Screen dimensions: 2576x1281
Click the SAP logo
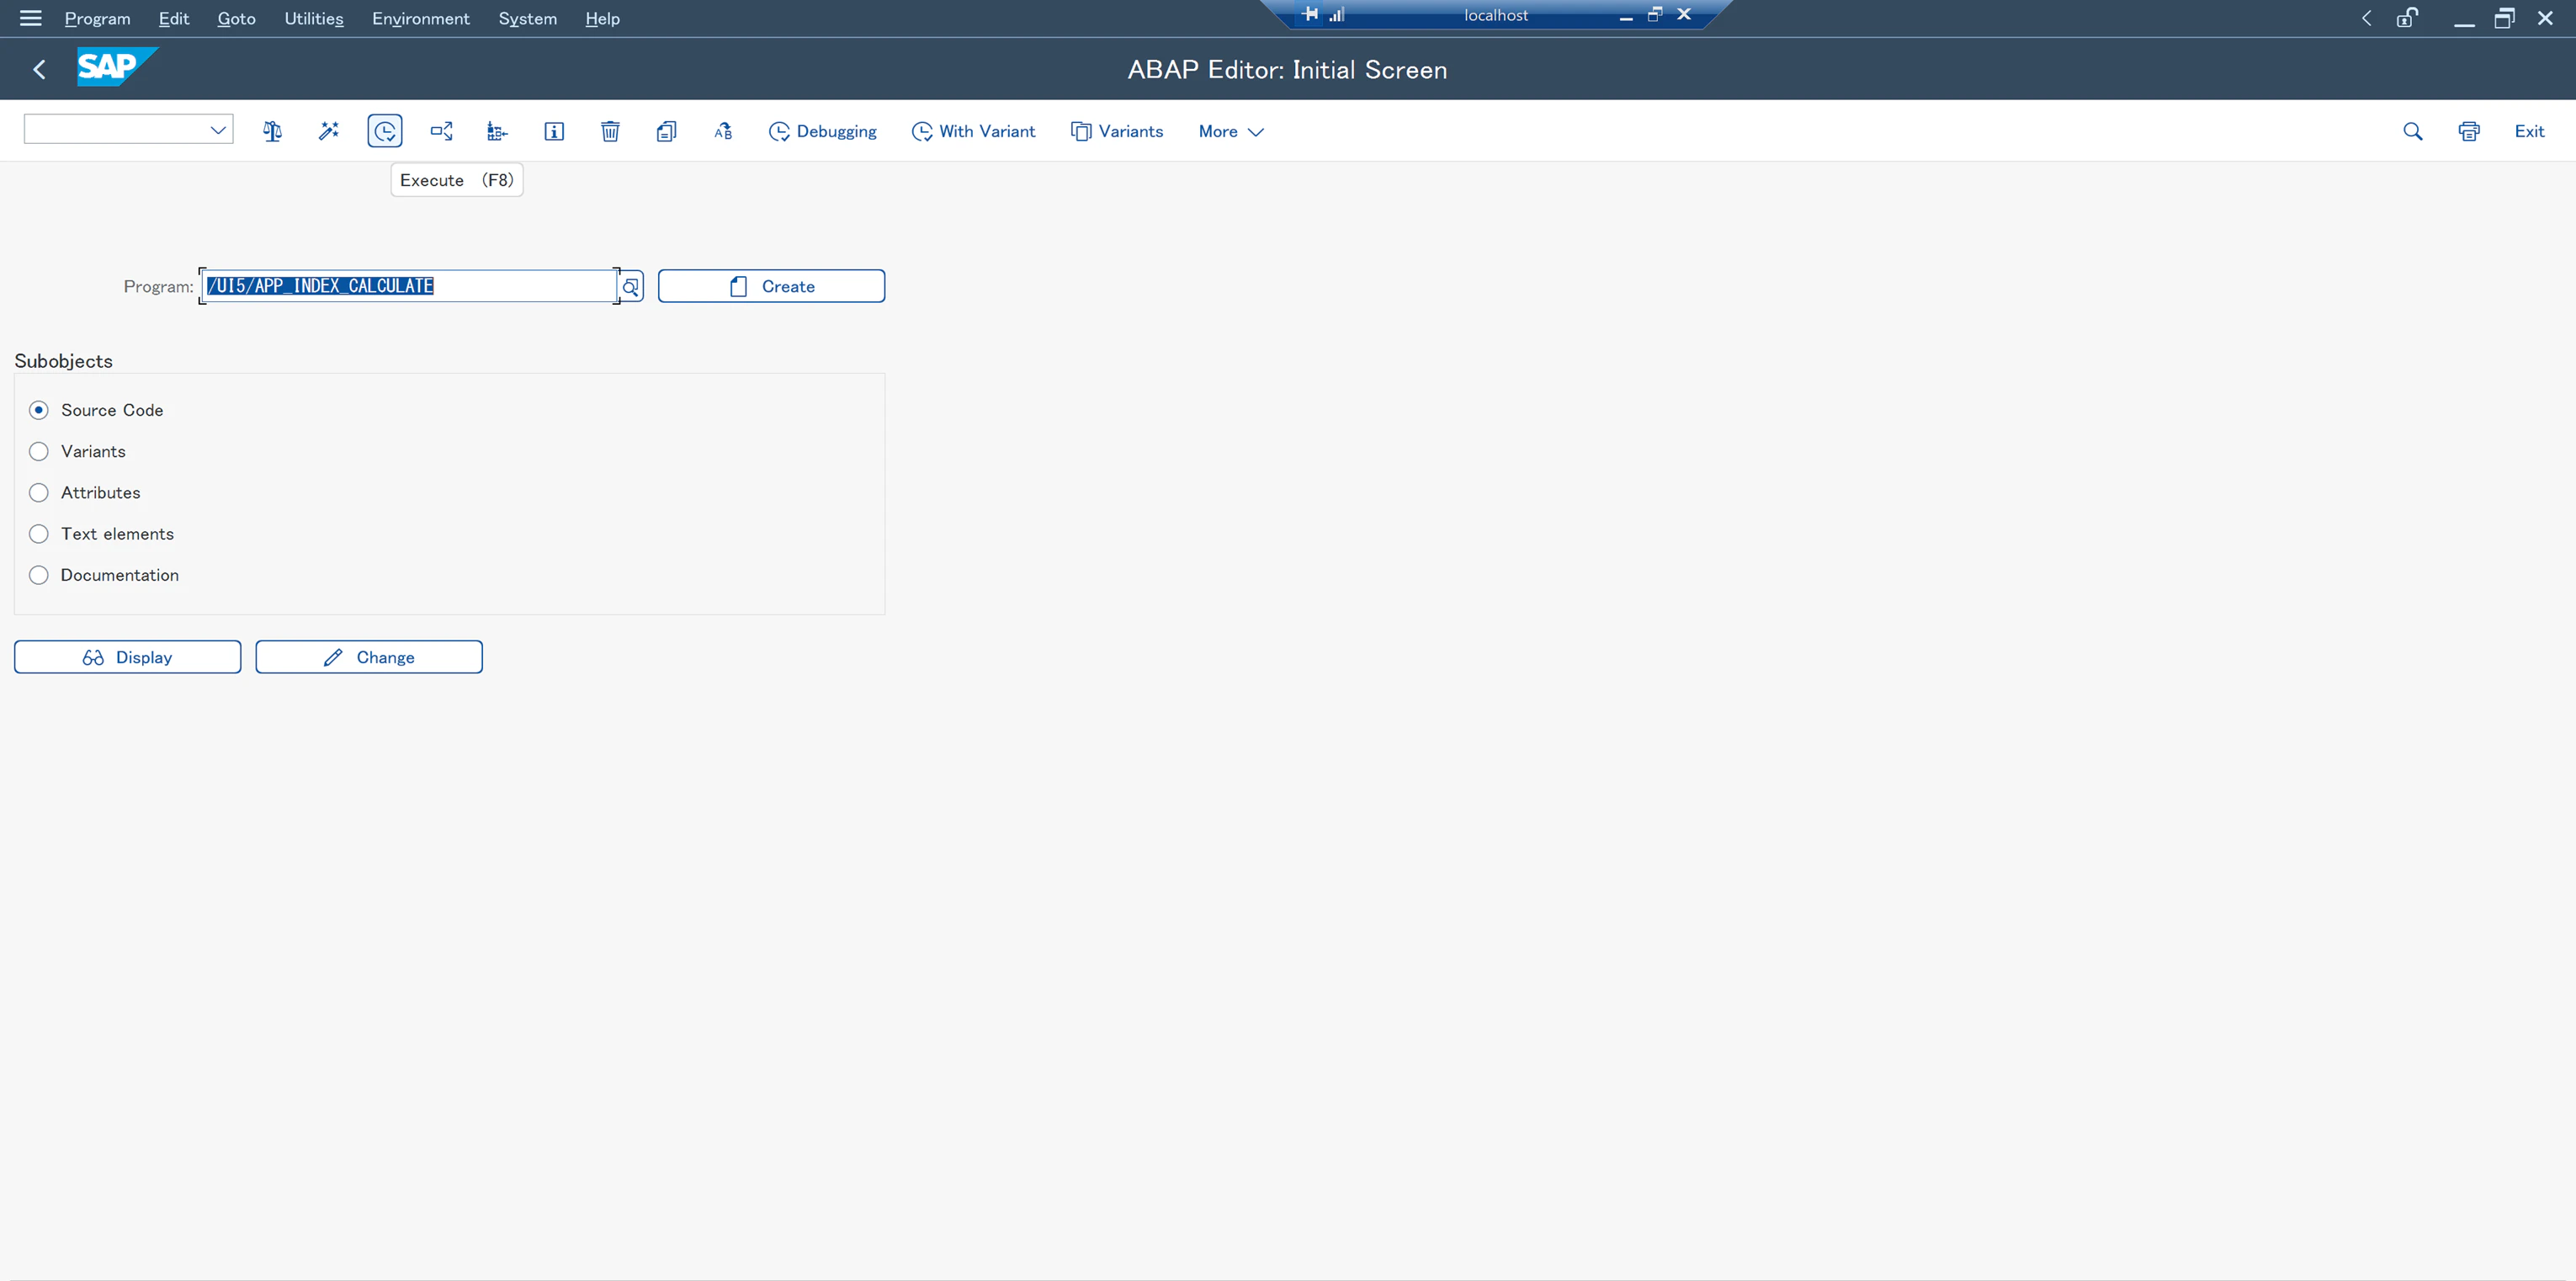[117, 67]
